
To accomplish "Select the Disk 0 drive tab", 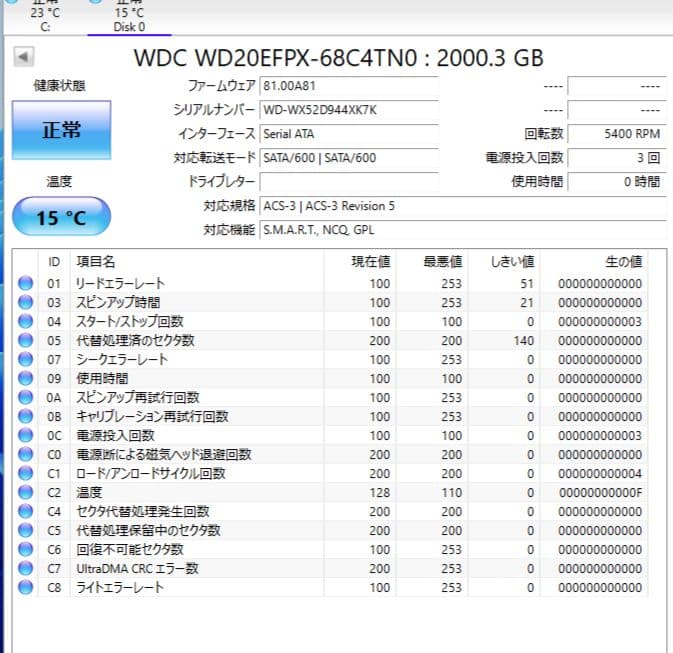I will tap(129, 17).
